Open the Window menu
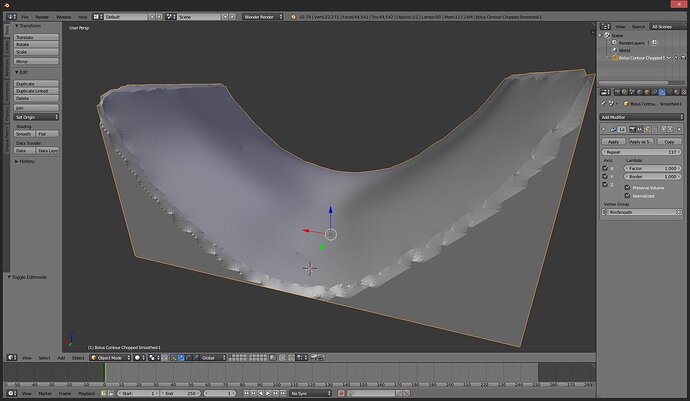 63,17
